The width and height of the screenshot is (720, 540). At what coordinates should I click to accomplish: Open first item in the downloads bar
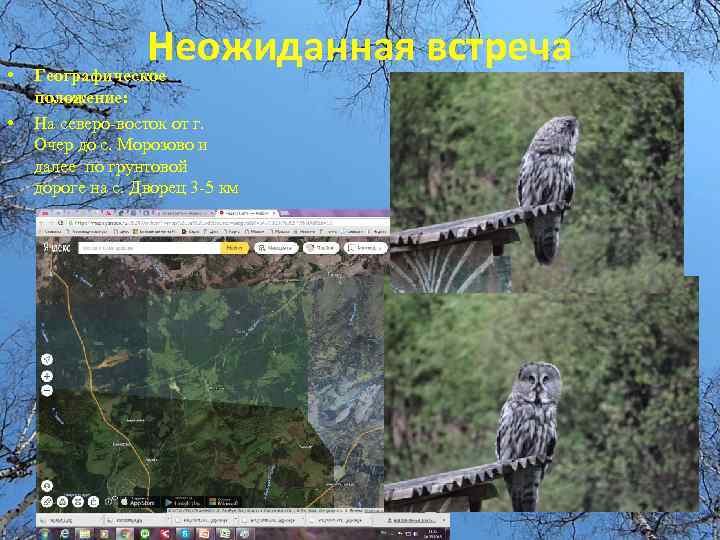click(69, 521)
